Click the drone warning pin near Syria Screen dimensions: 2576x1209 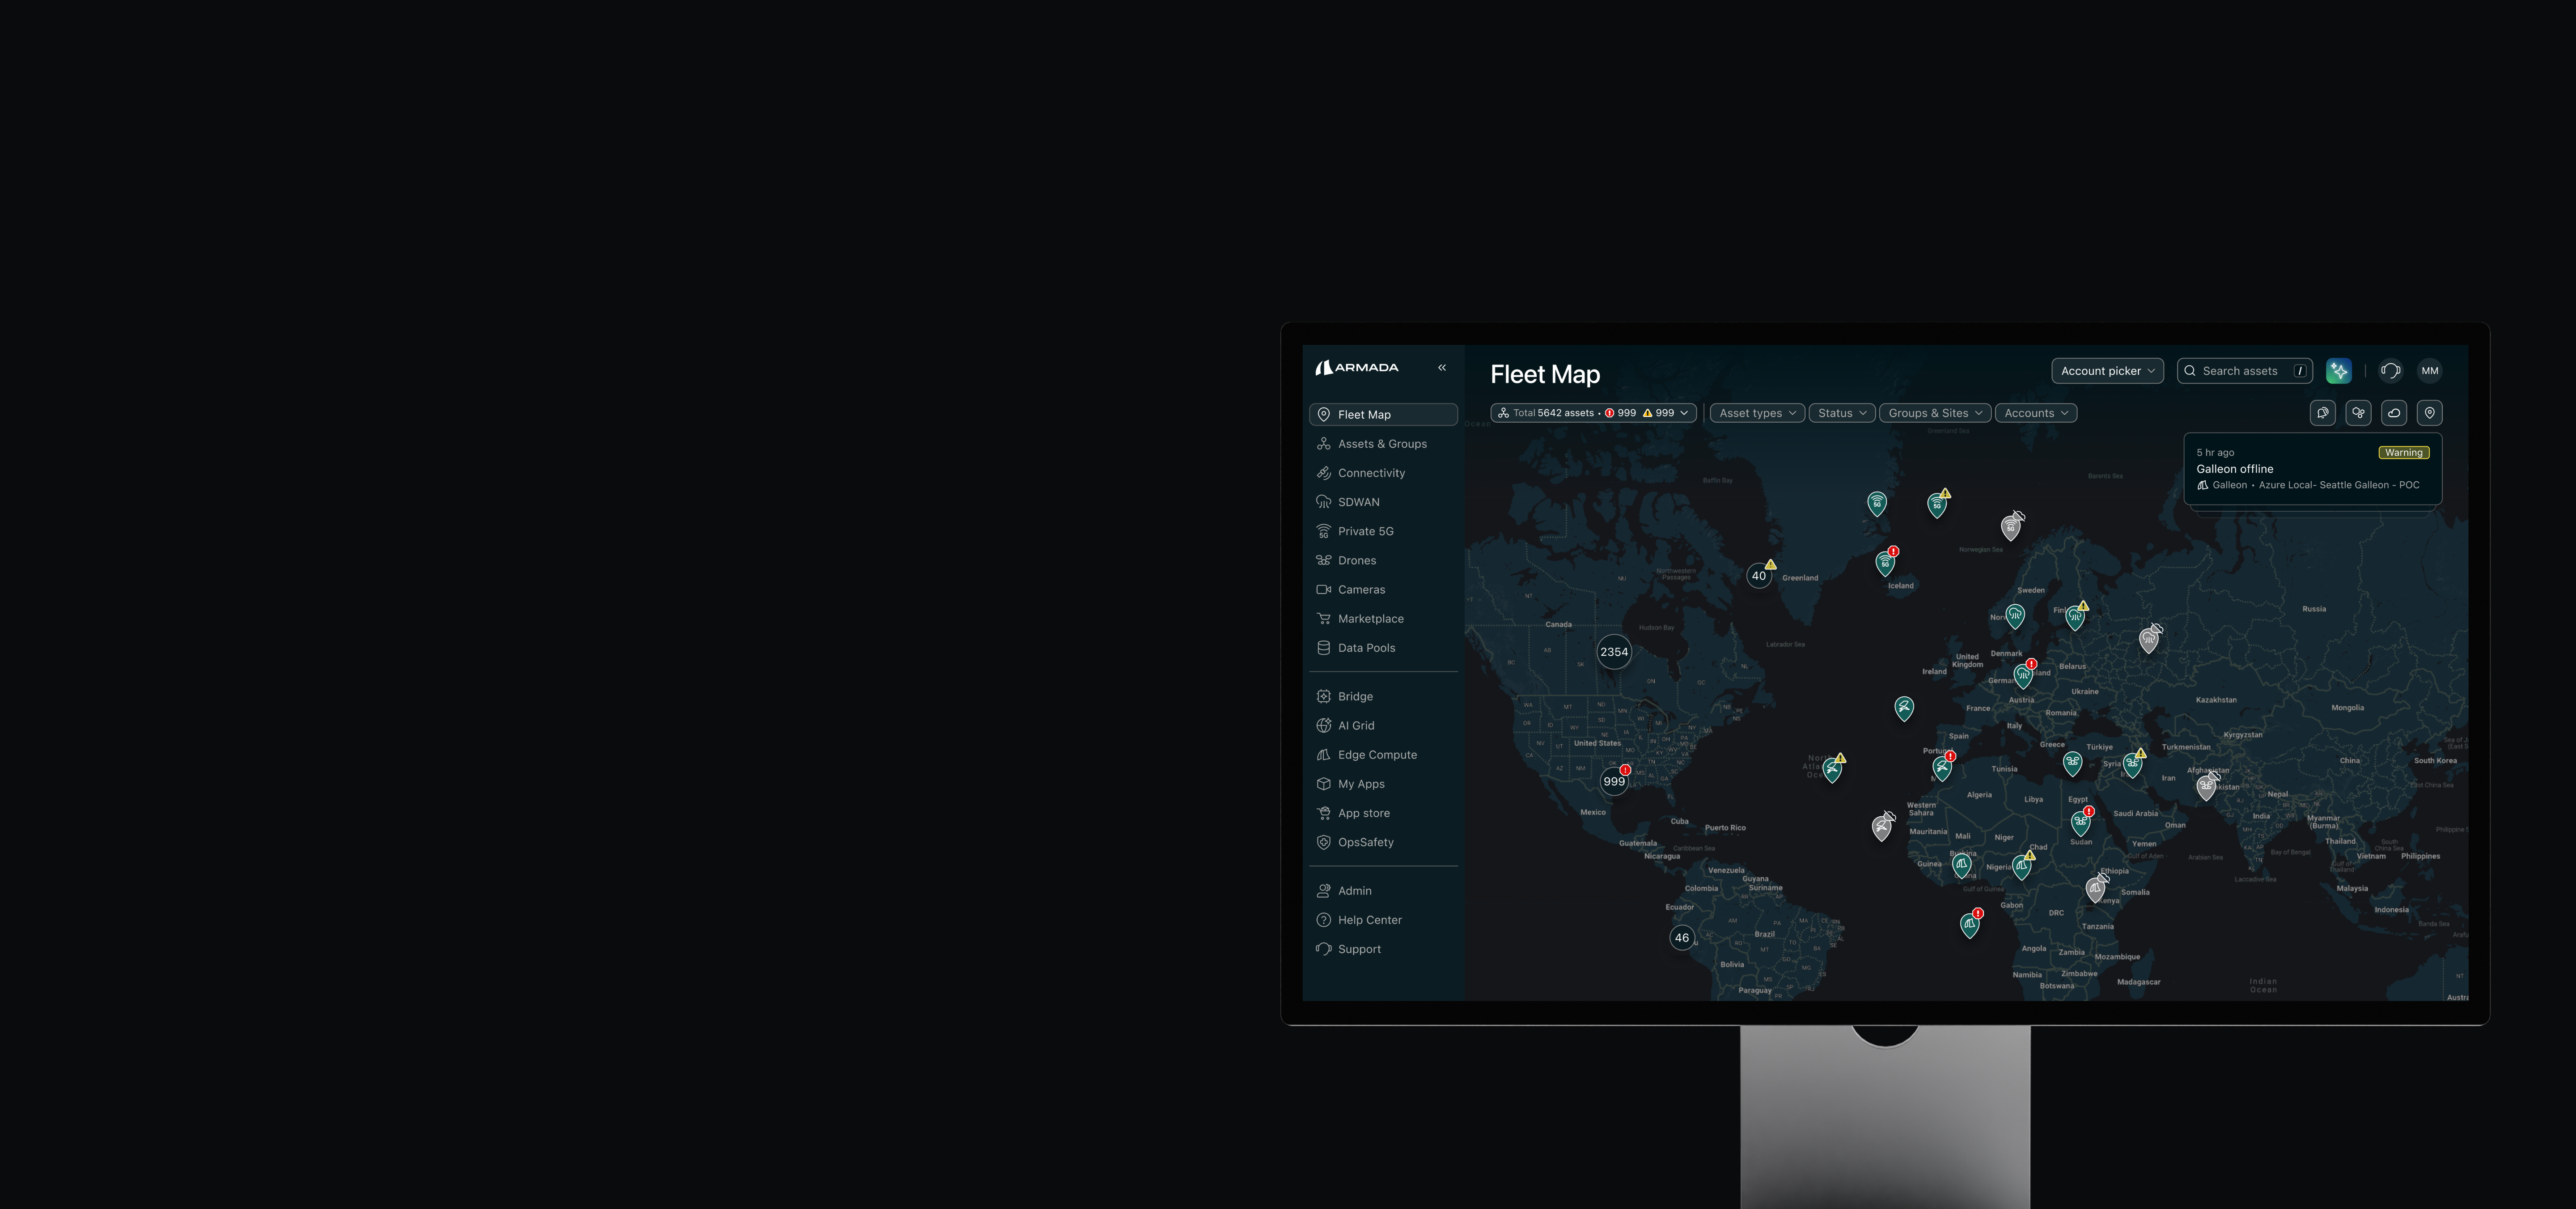(2133, 765)
